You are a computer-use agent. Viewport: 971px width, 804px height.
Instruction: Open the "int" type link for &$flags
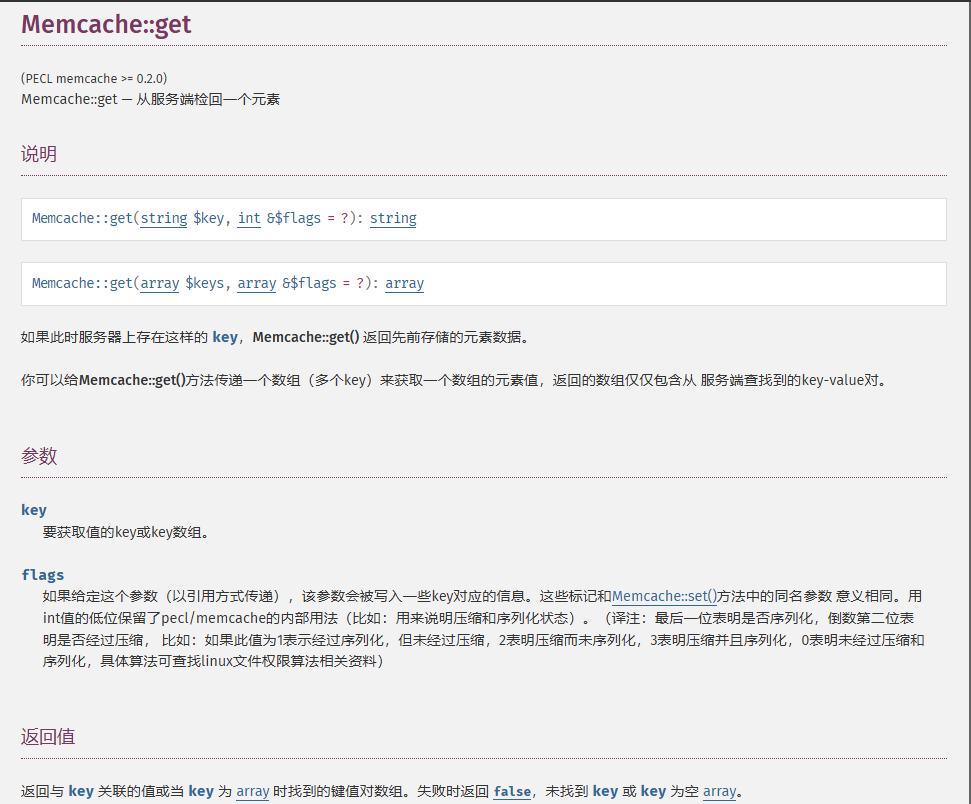pyautogui.click(x=248, y=218)
